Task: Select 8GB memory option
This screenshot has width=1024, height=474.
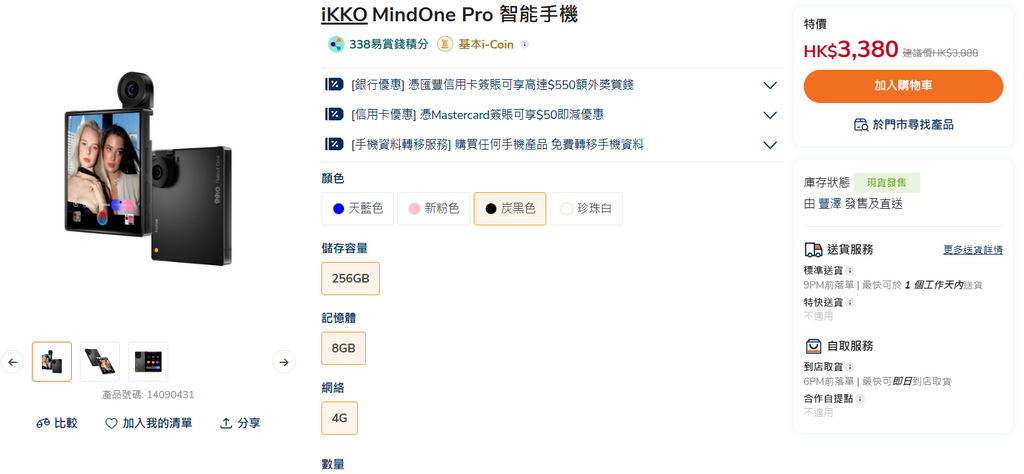Action: click(344, 348)
